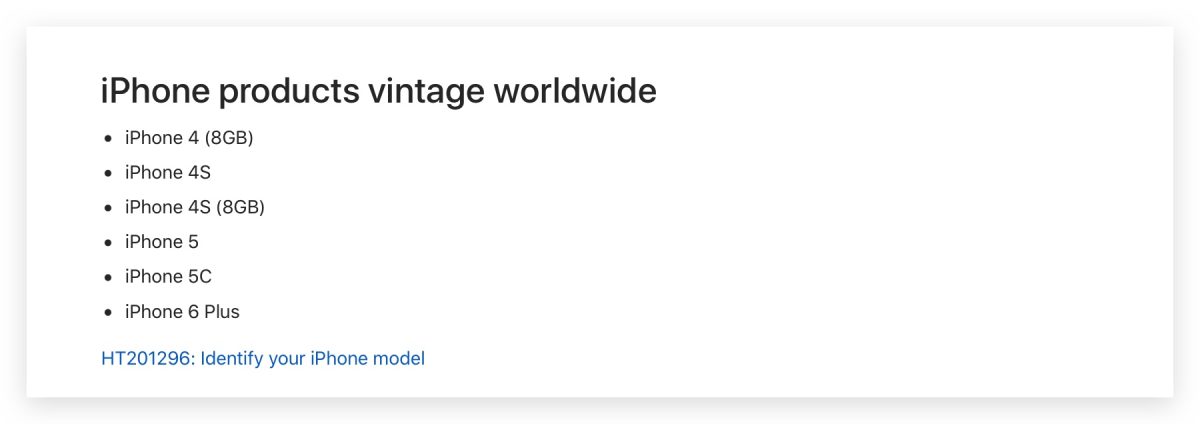Select the iPhone 5C list entry

(168, 277)
